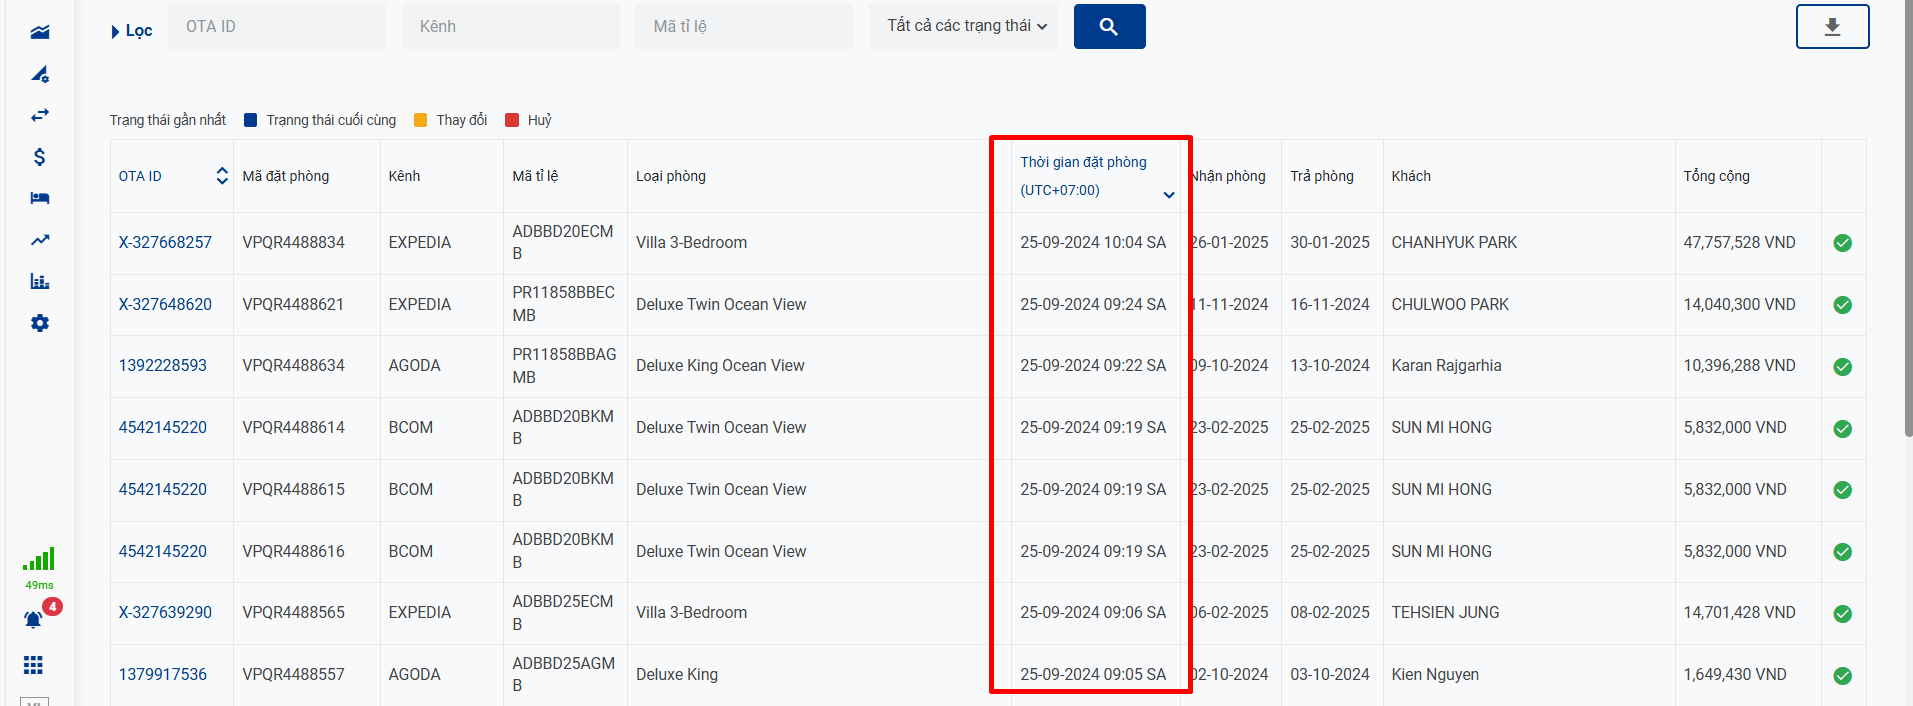Open the apps grid icon in sidebar
The height and width of the screenshot is (706, 1913).
34,665
